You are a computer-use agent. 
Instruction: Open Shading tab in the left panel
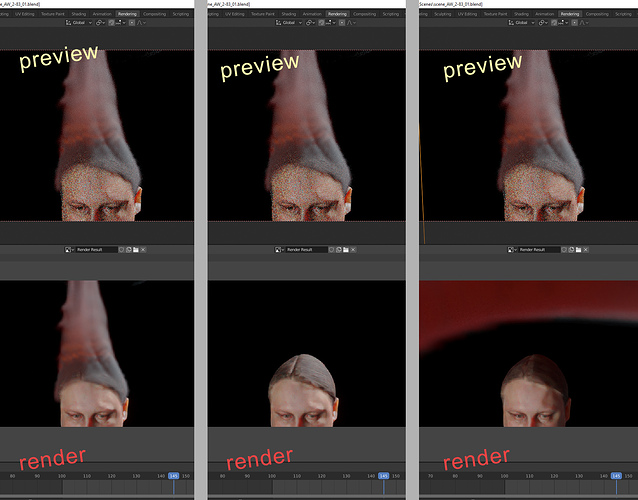pyautogui.click(x=79, y=14)
